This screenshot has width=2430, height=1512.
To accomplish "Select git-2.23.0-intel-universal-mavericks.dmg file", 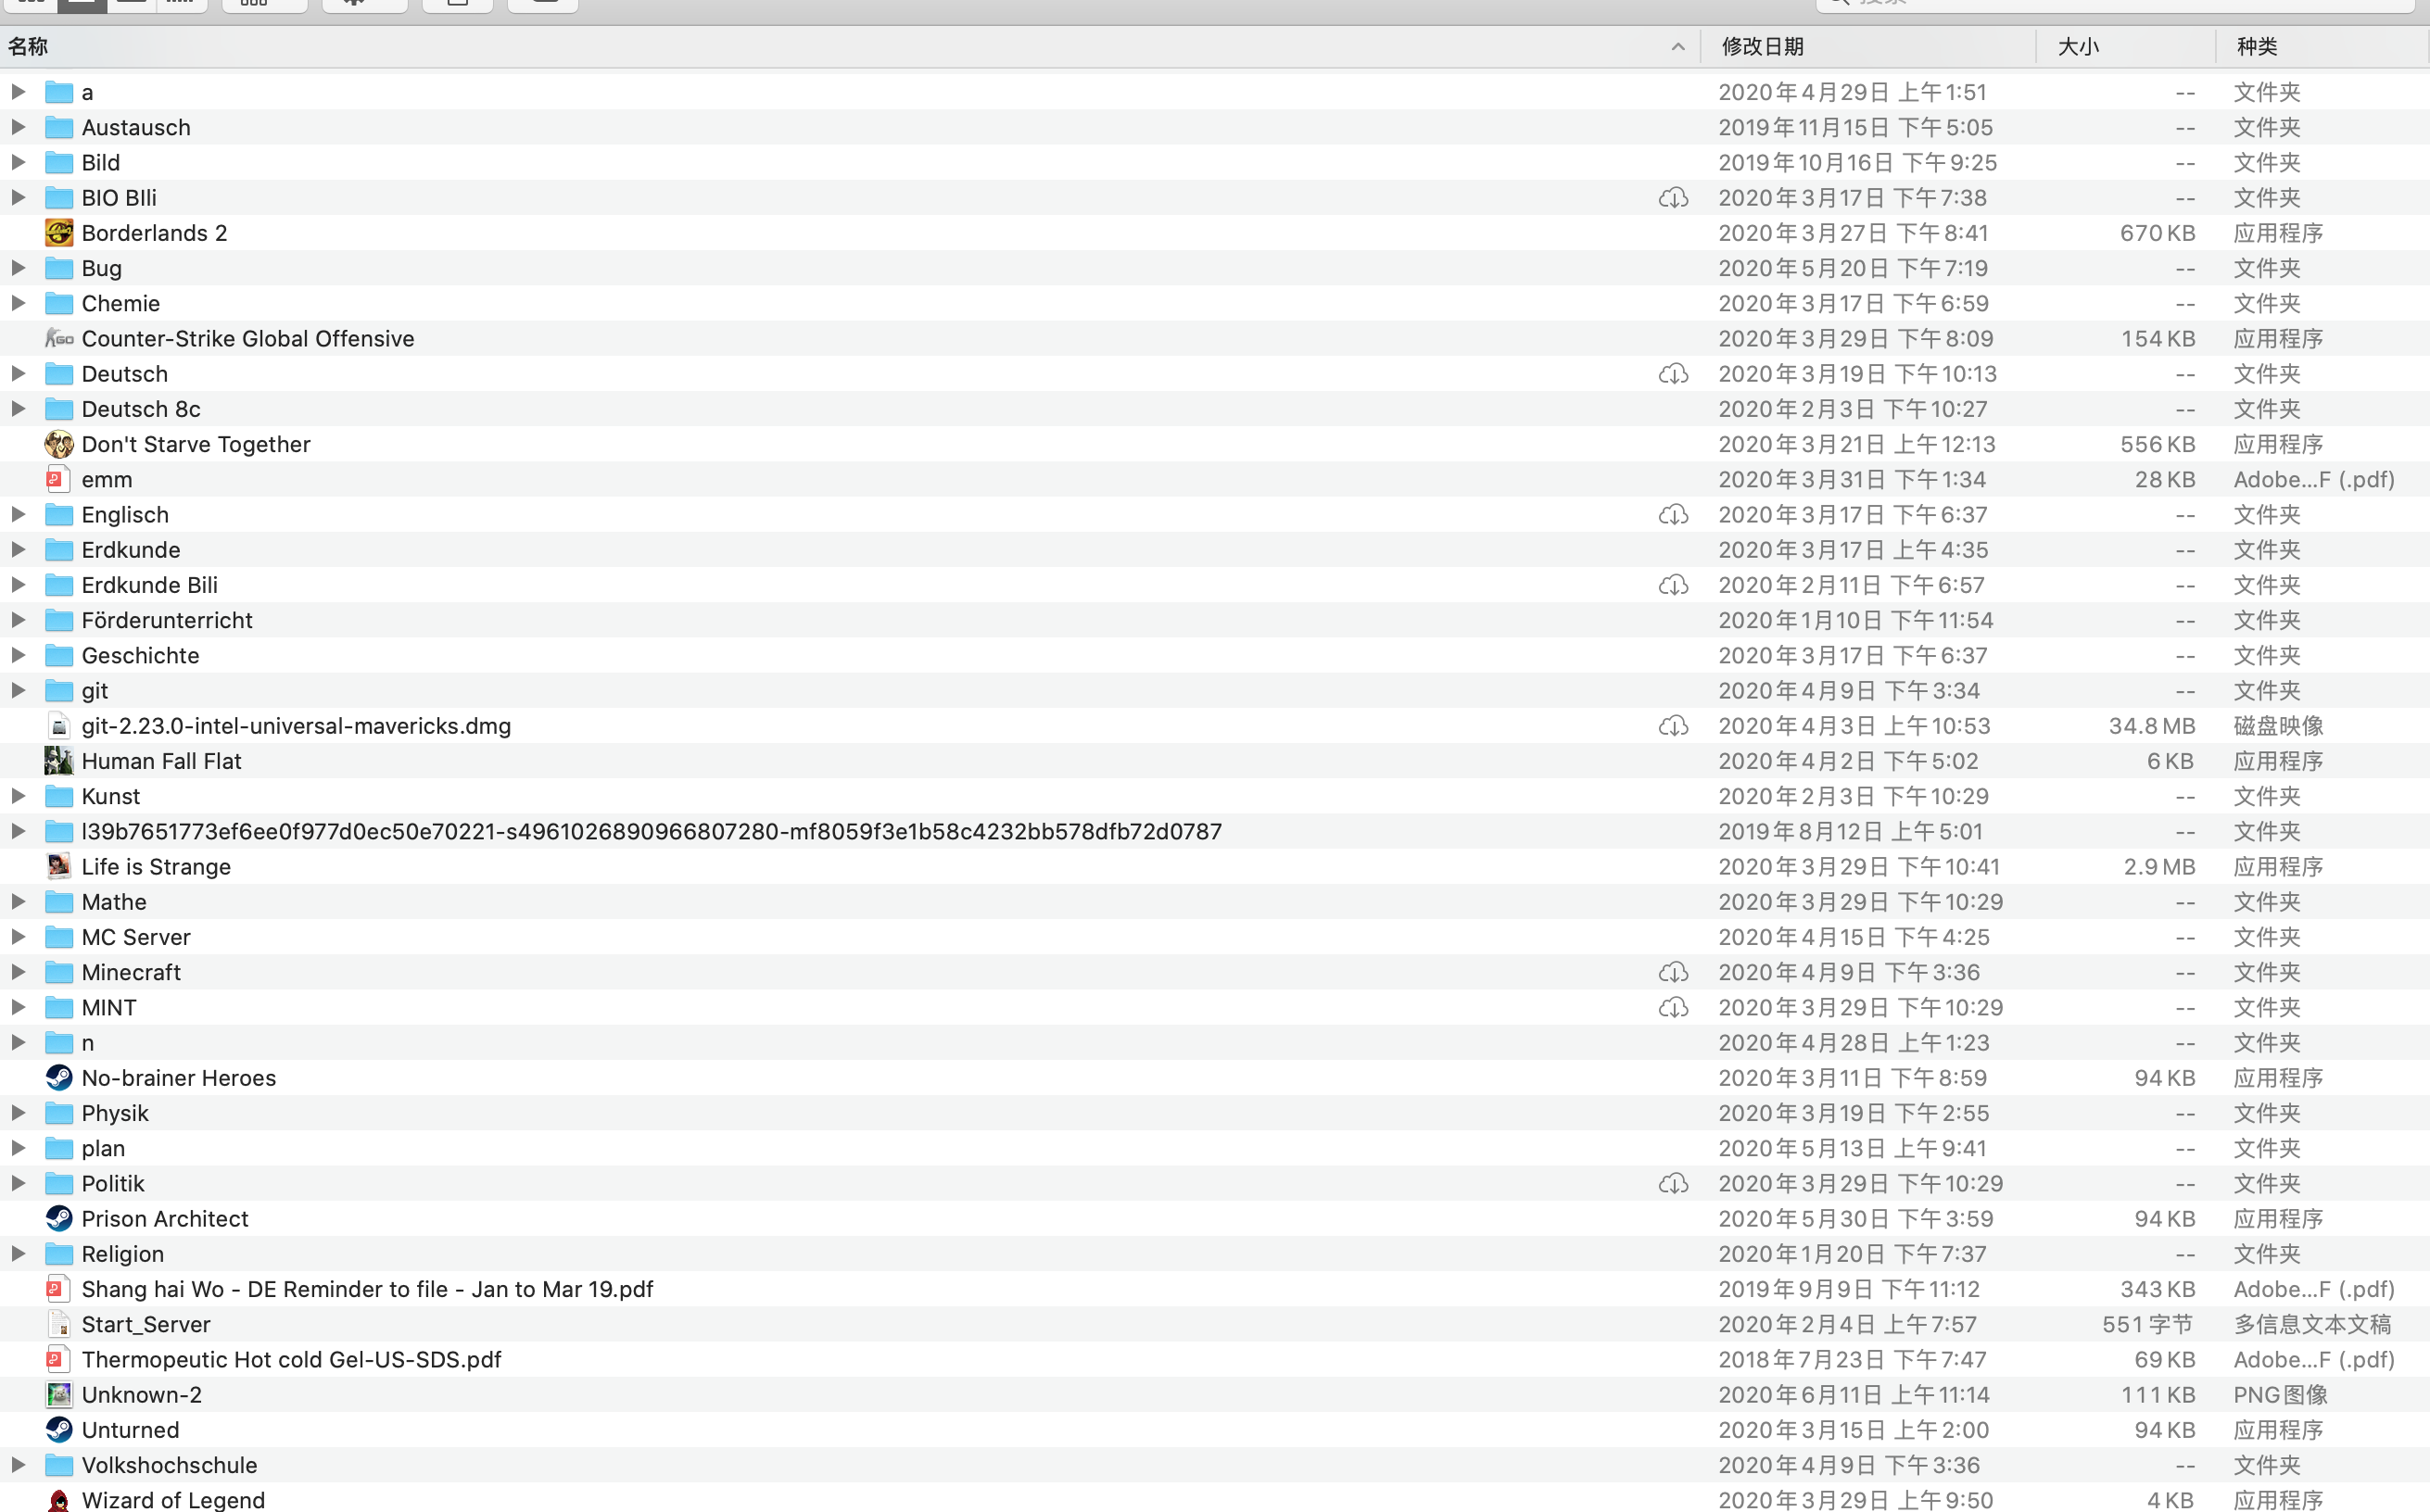I will (x=296, y=726).
